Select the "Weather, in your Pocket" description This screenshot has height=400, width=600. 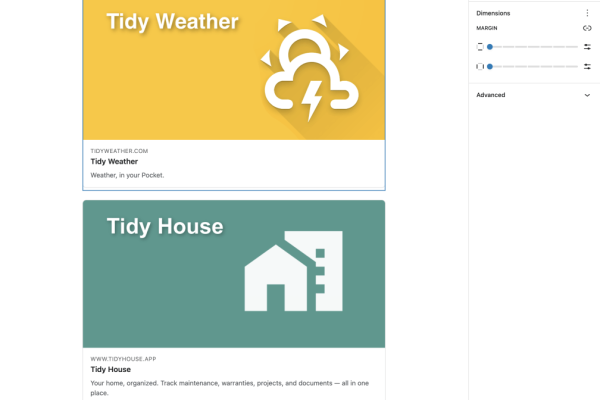[127, 175]
